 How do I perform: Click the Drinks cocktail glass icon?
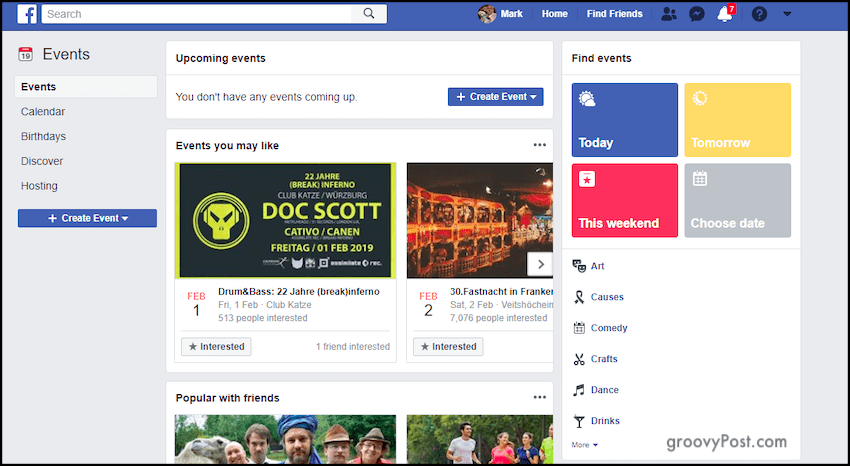tap(579, 421)
